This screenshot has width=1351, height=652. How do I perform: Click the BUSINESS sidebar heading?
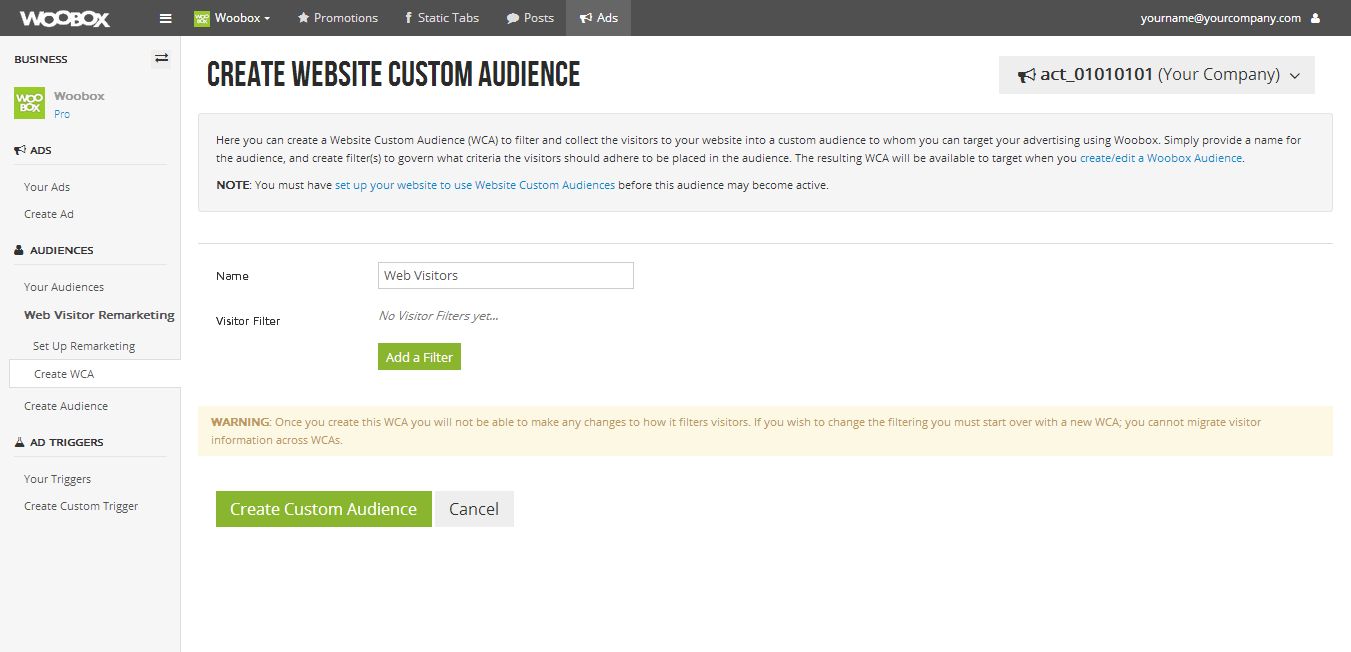click(41, 60)
